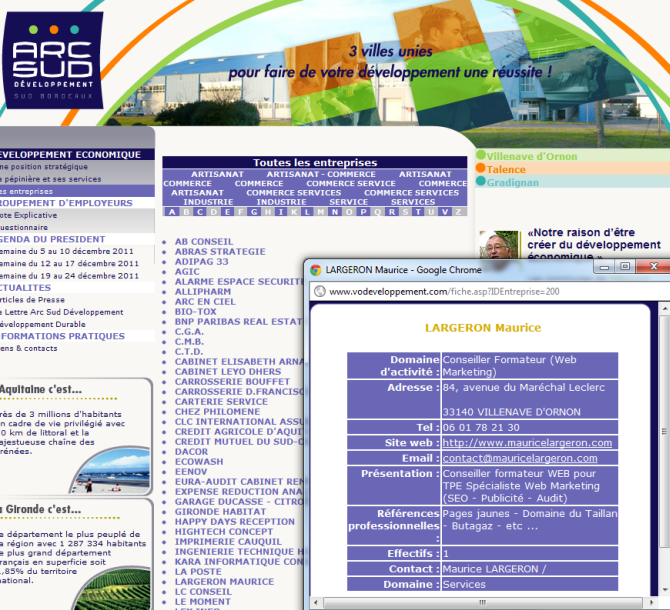Open the LARGERON MAURICE company entry

(224, 582)
